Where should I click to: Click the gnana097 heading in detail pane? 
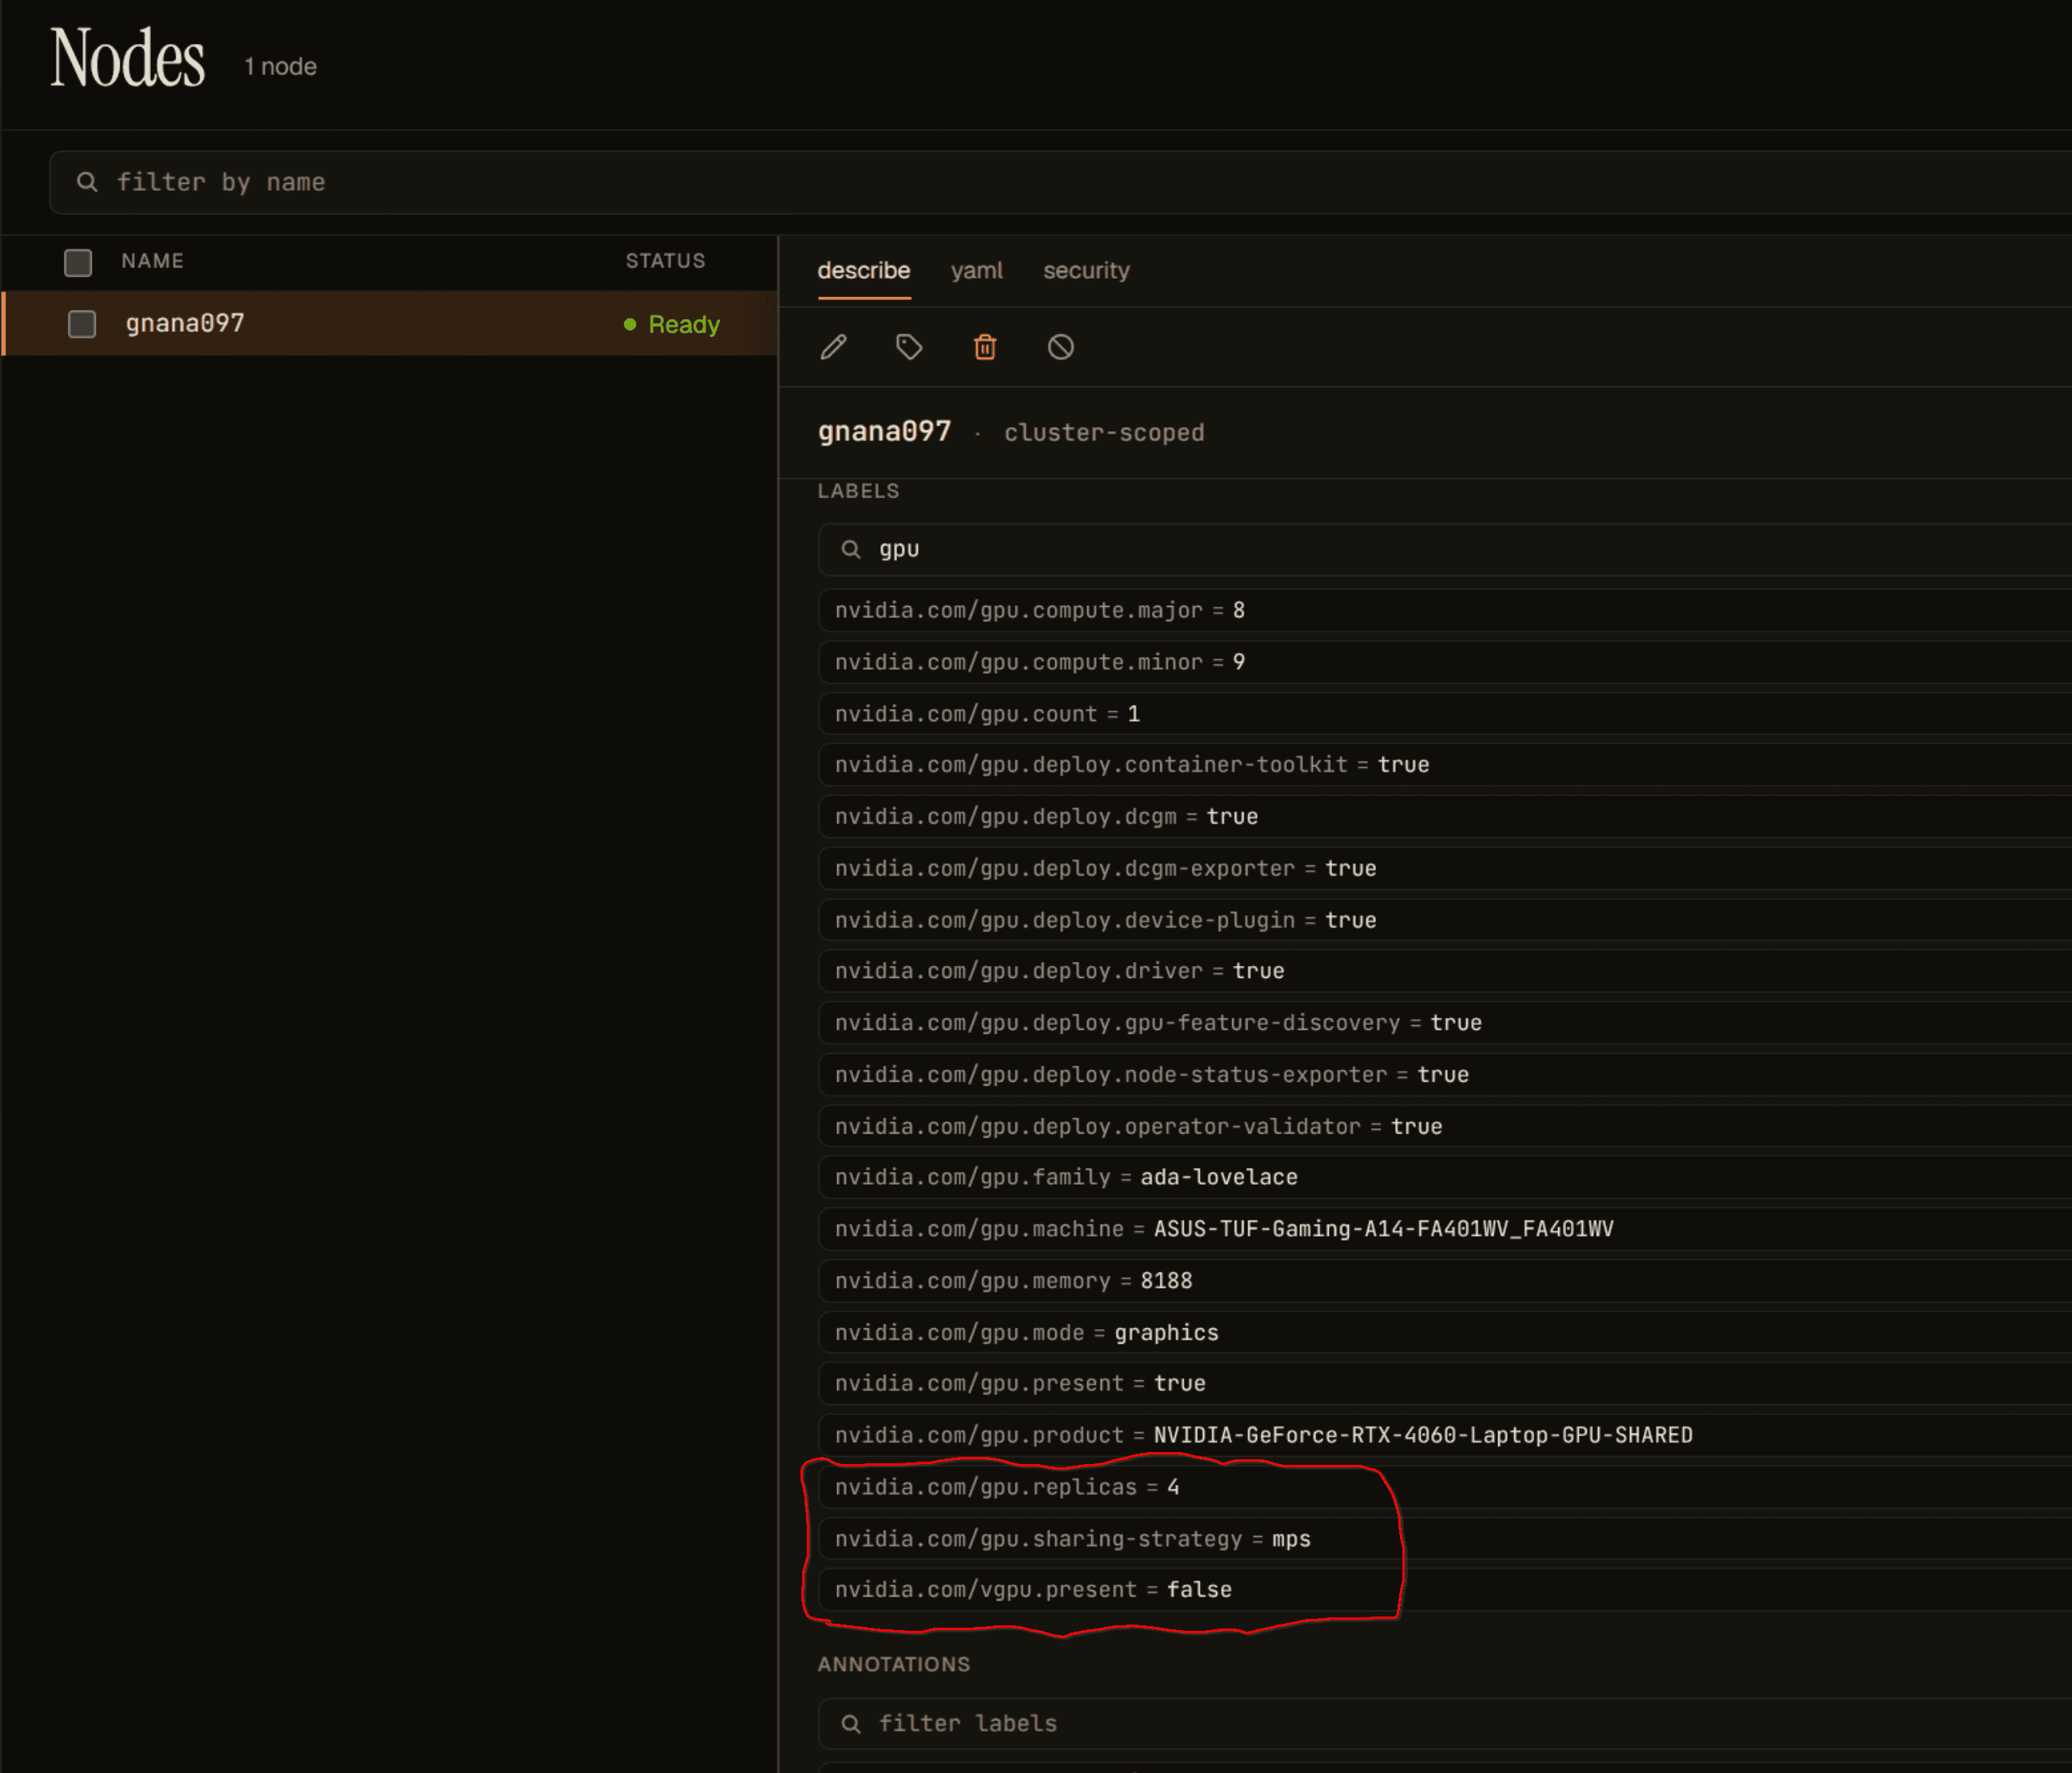pos(884,431)
